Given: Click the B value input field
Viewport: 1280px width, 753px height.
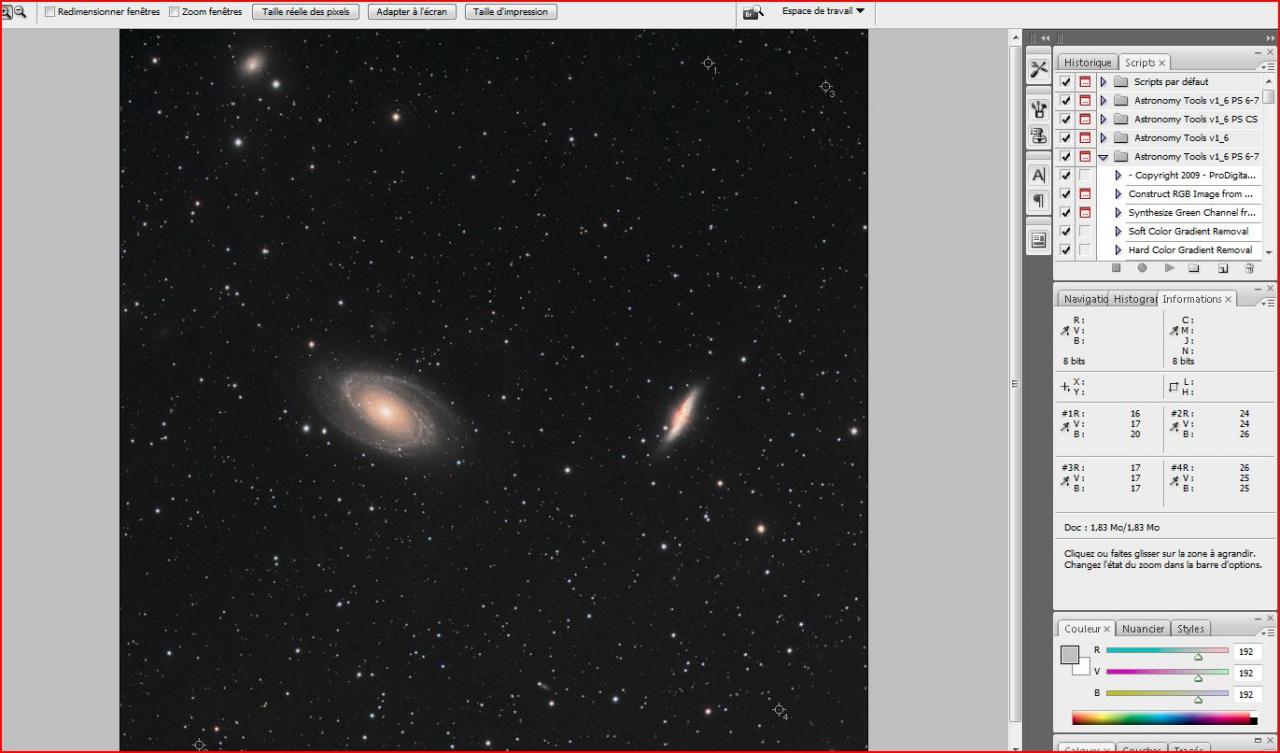Looking at the screenshot, I should click(x=1247, y=694).
